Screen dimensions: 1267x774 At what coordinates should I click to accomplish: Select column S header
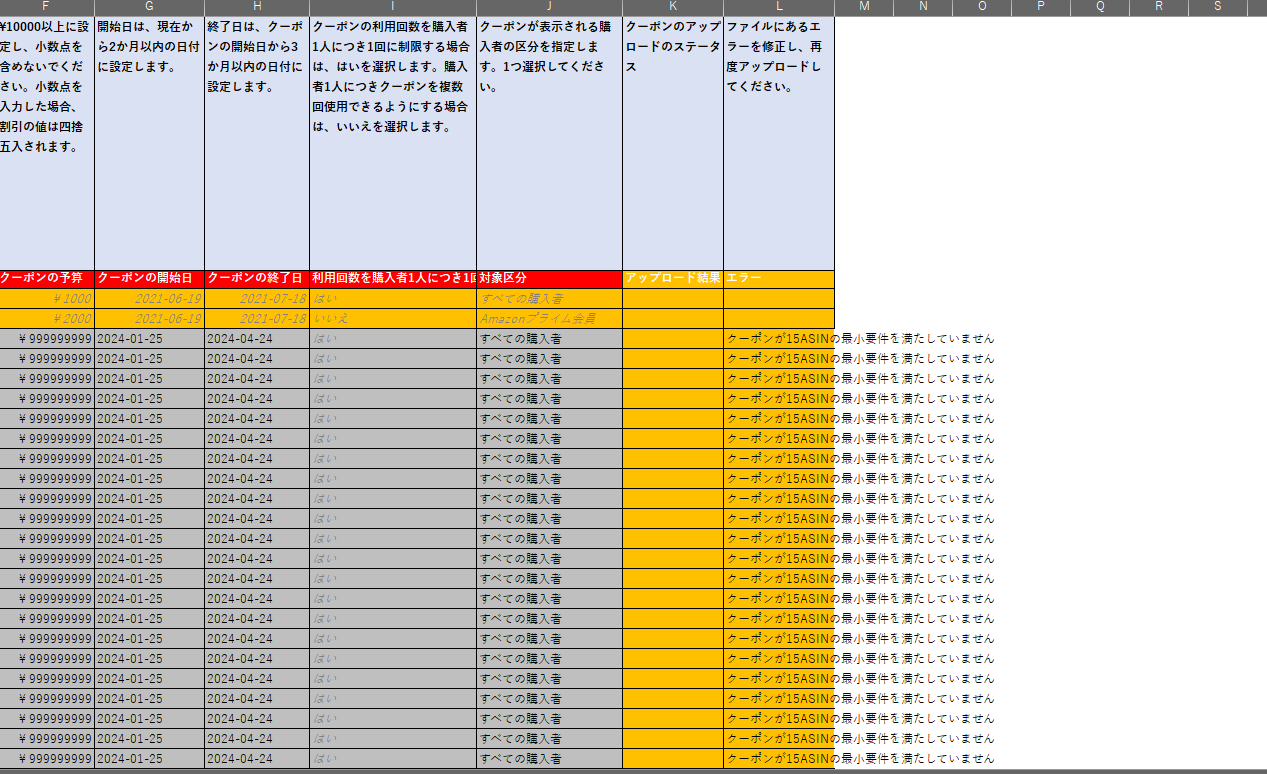pyautogui.click(x=1218, y=7)
